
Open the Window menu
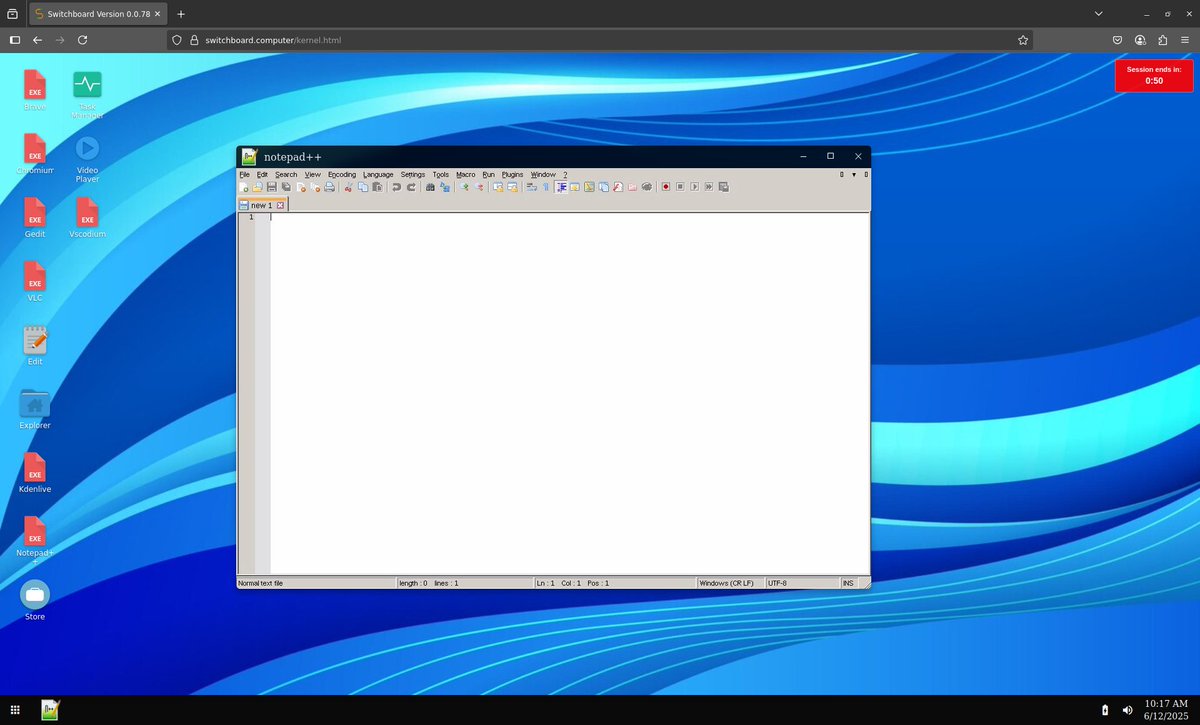(543, 174)
